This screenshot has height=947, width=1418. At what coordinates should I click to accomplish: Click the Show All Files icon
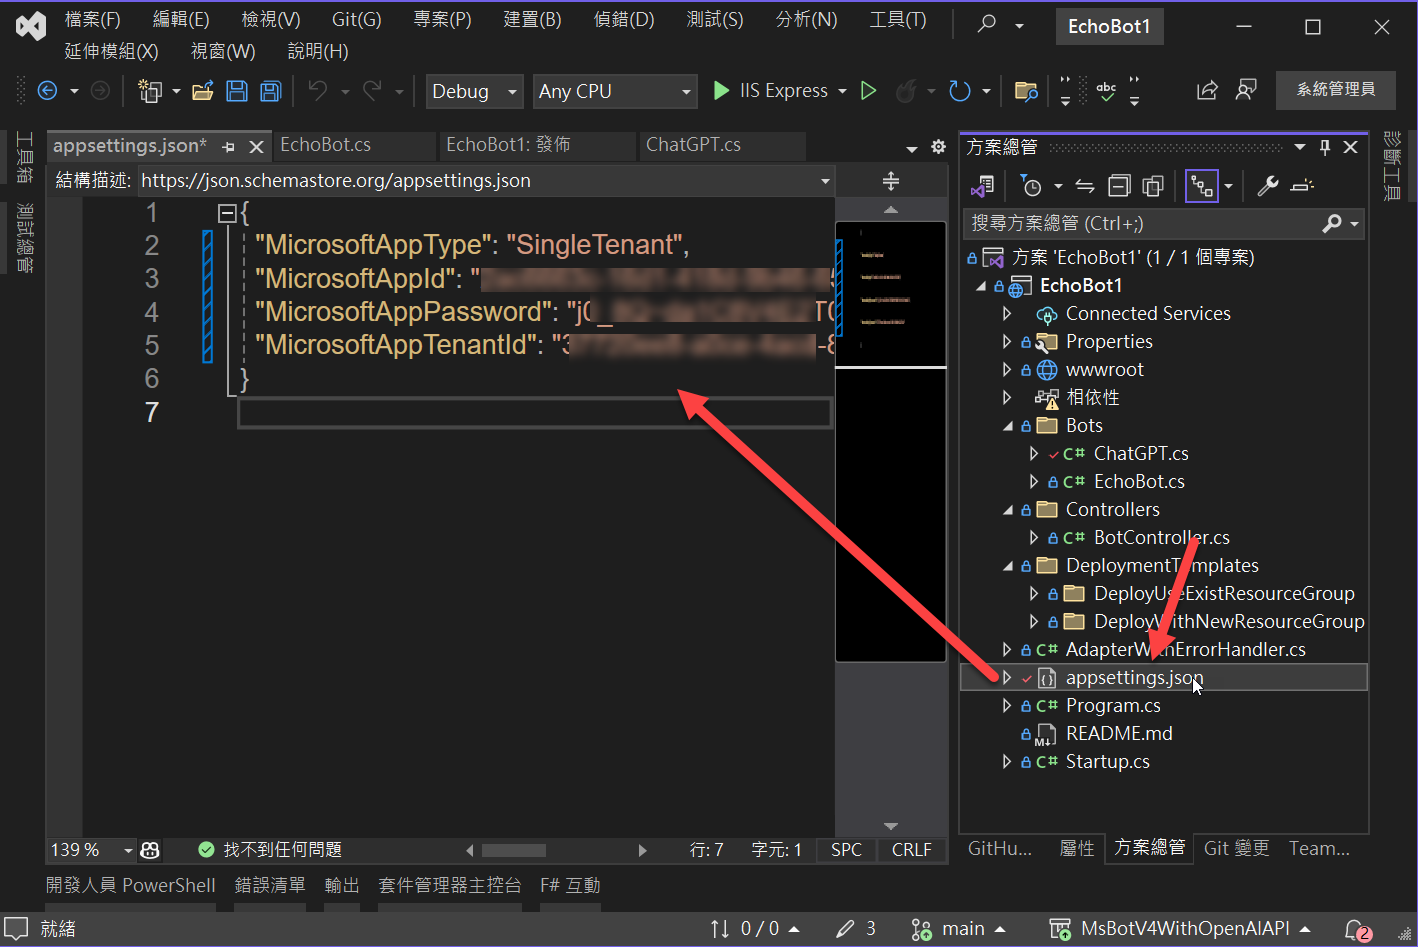(x=1153, y=186)
